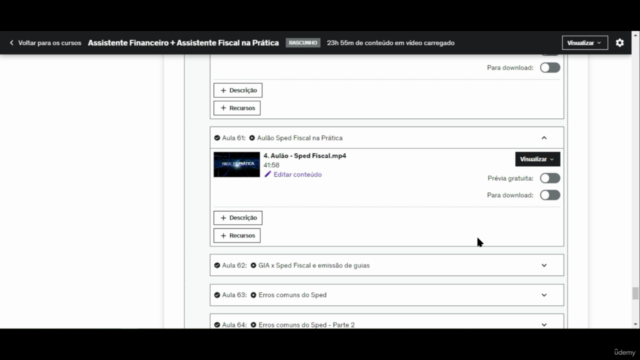Click video play icon before Erros comuns do Sped title
Image resolution: width=640 pixels, height=360 pixels.
click(253, 295)
